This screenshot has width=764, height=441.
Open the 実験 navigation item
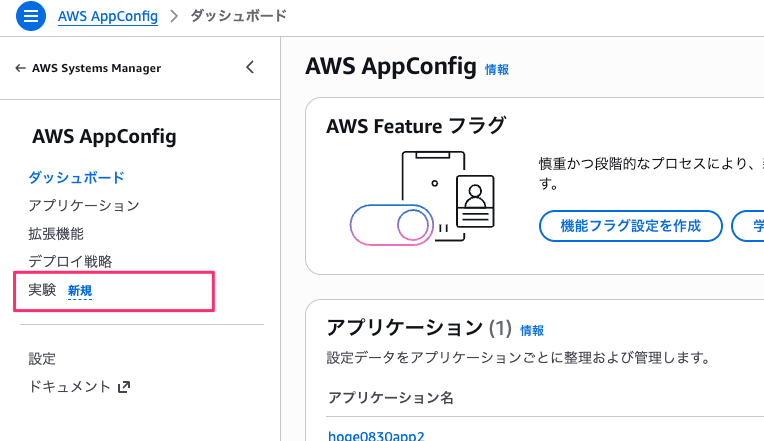pos(42,290)
